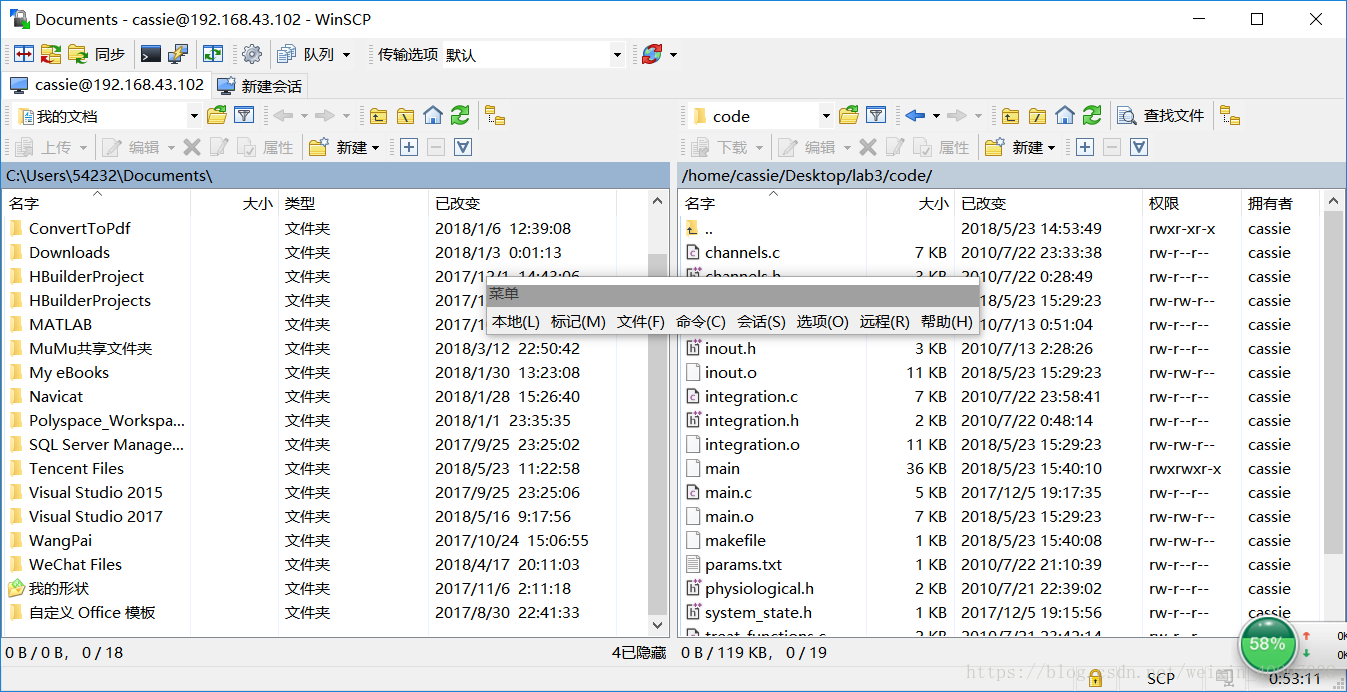
Task: Select the makefile in remote panel
Action: coord(735,540)
